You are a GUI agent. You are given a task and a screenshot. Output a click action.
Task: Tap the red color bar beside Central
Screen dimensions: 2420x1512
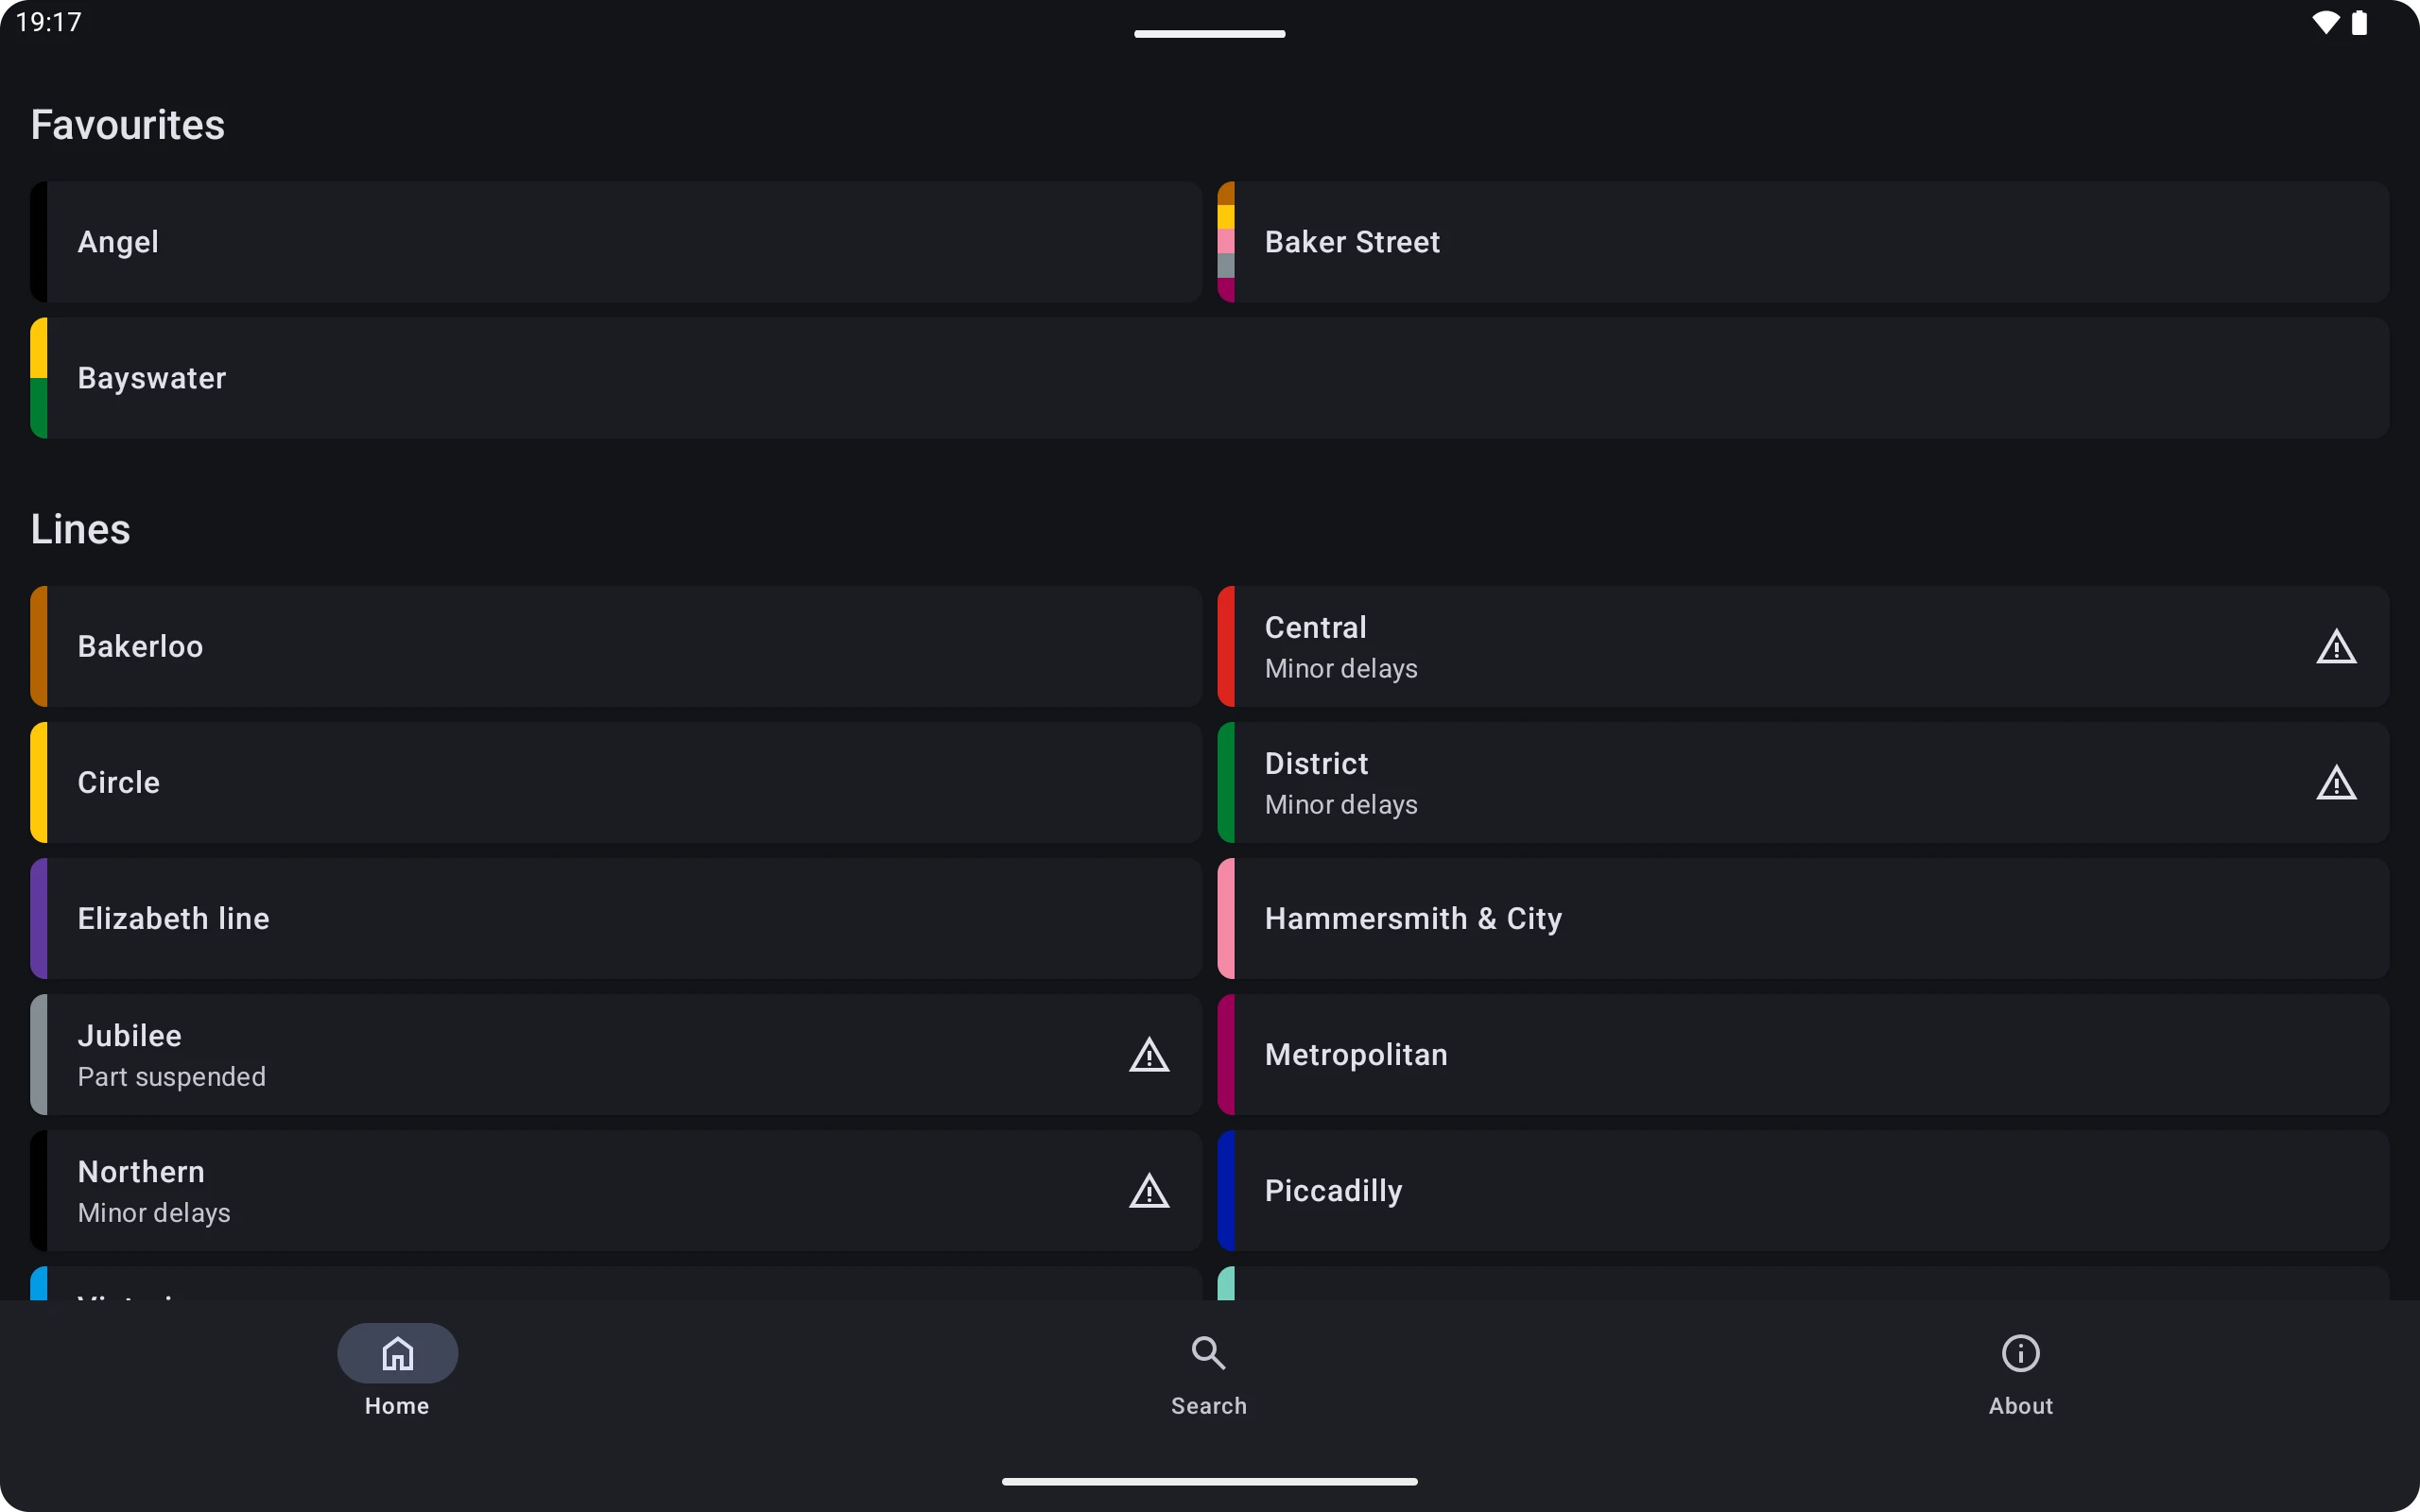click(x=1227, y=646)
